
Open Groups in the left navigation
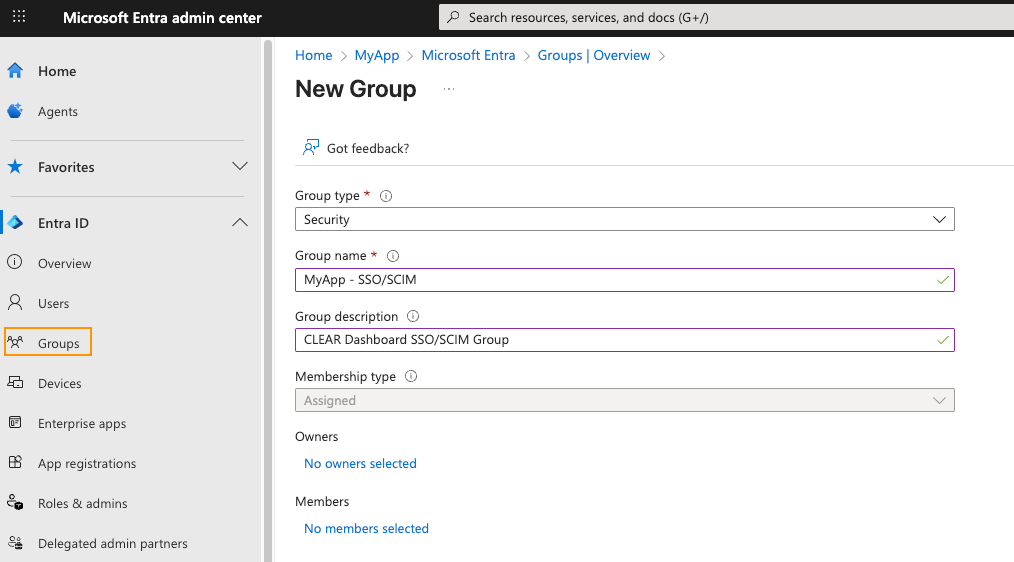coord(59,343)
